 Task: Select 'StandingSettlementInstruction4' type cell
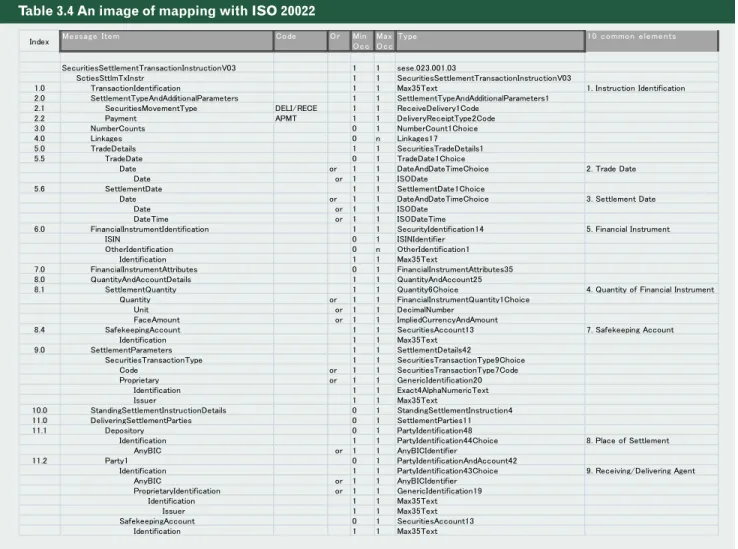point(455,411)
